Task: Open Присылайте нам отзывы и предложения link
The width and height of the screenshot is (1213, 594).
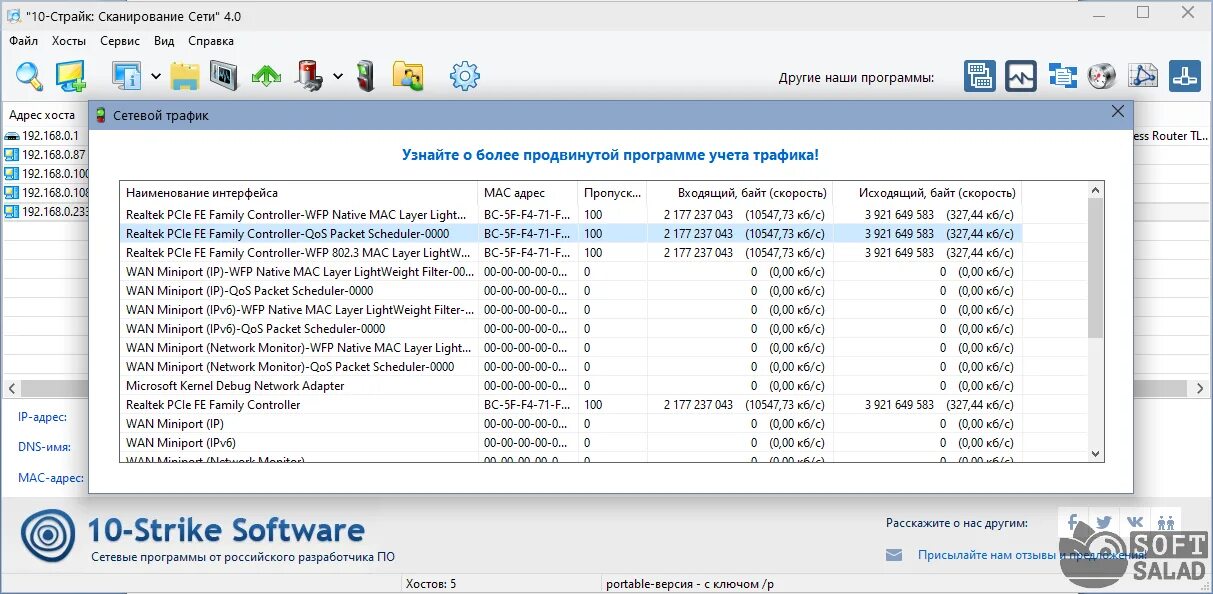Action: tap(1032, 555)
